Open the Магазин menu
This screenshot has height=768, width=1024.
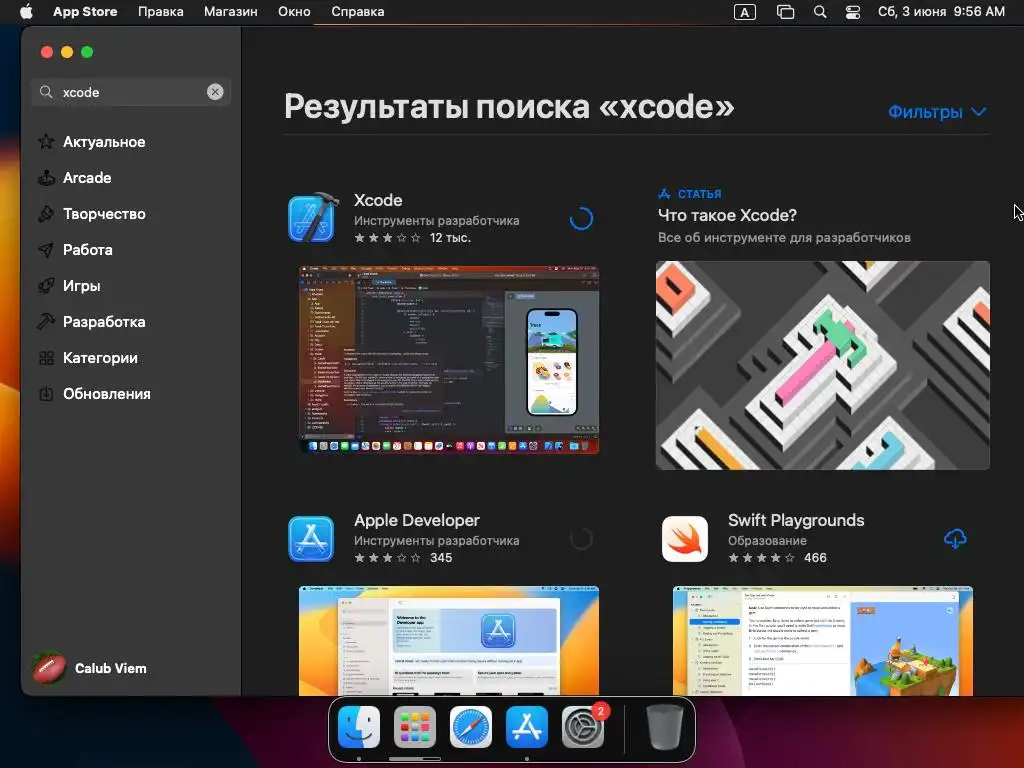coord(231,12)
